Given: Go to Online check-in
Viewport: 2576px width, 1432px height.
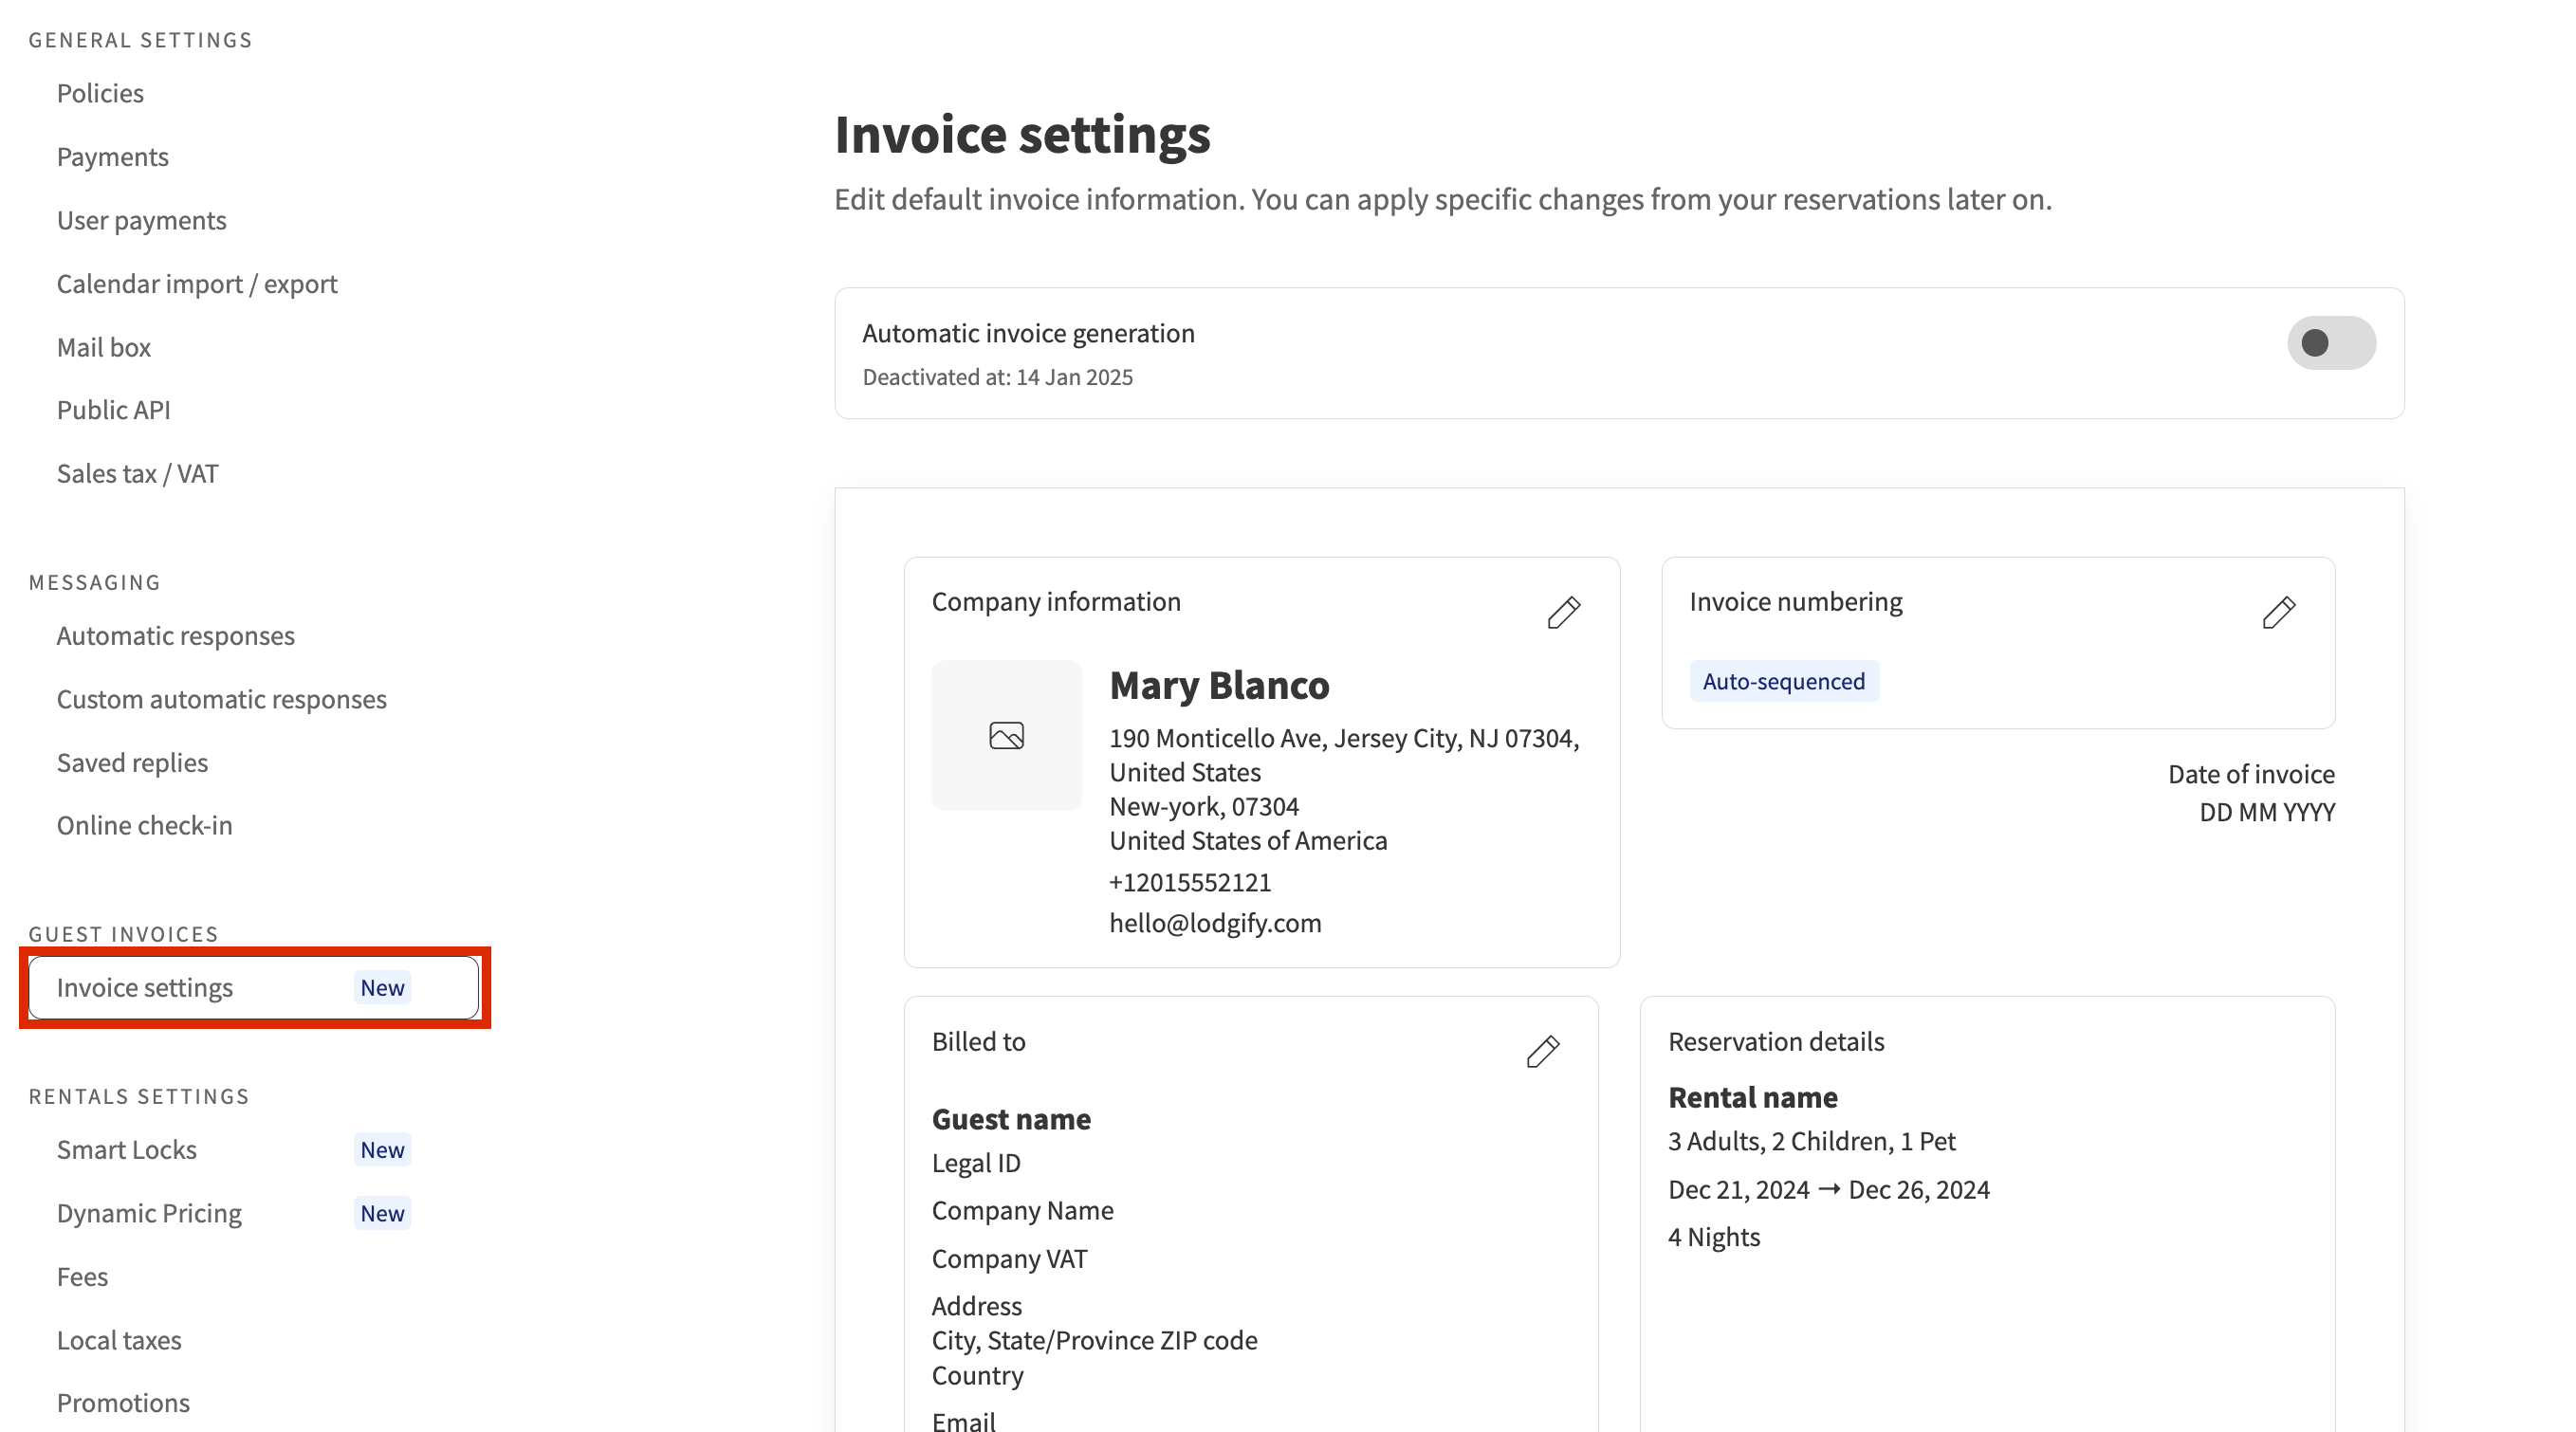Looking at the screenshot, I should tap(144, 825).
